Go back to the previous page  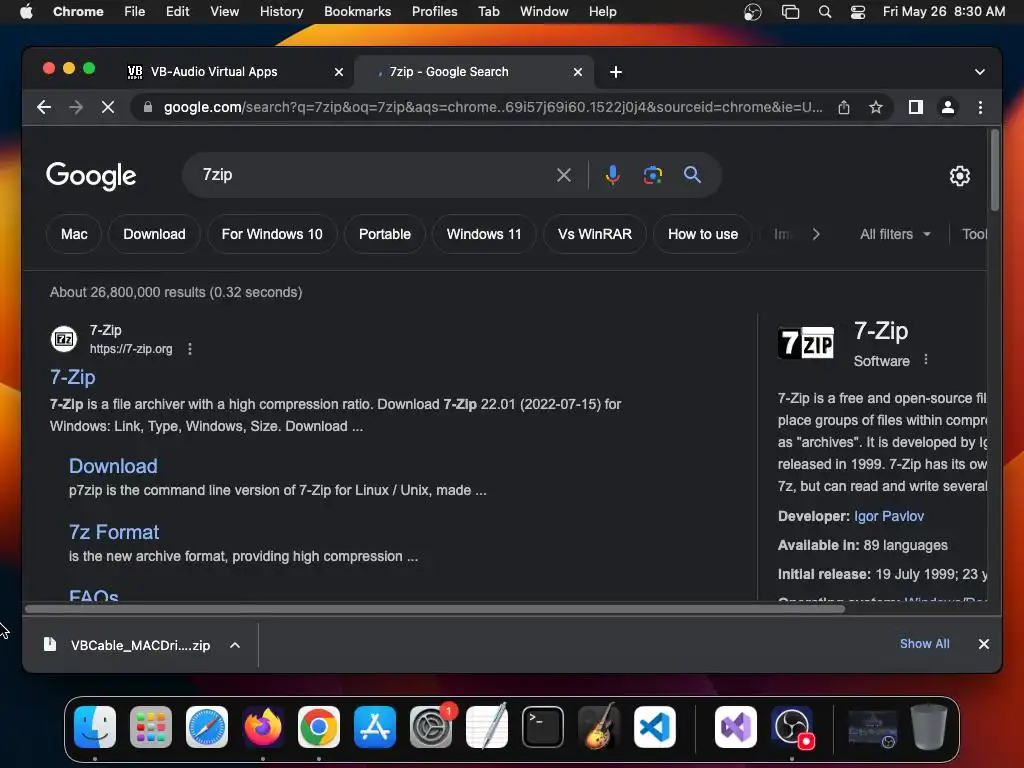[44, 107]
